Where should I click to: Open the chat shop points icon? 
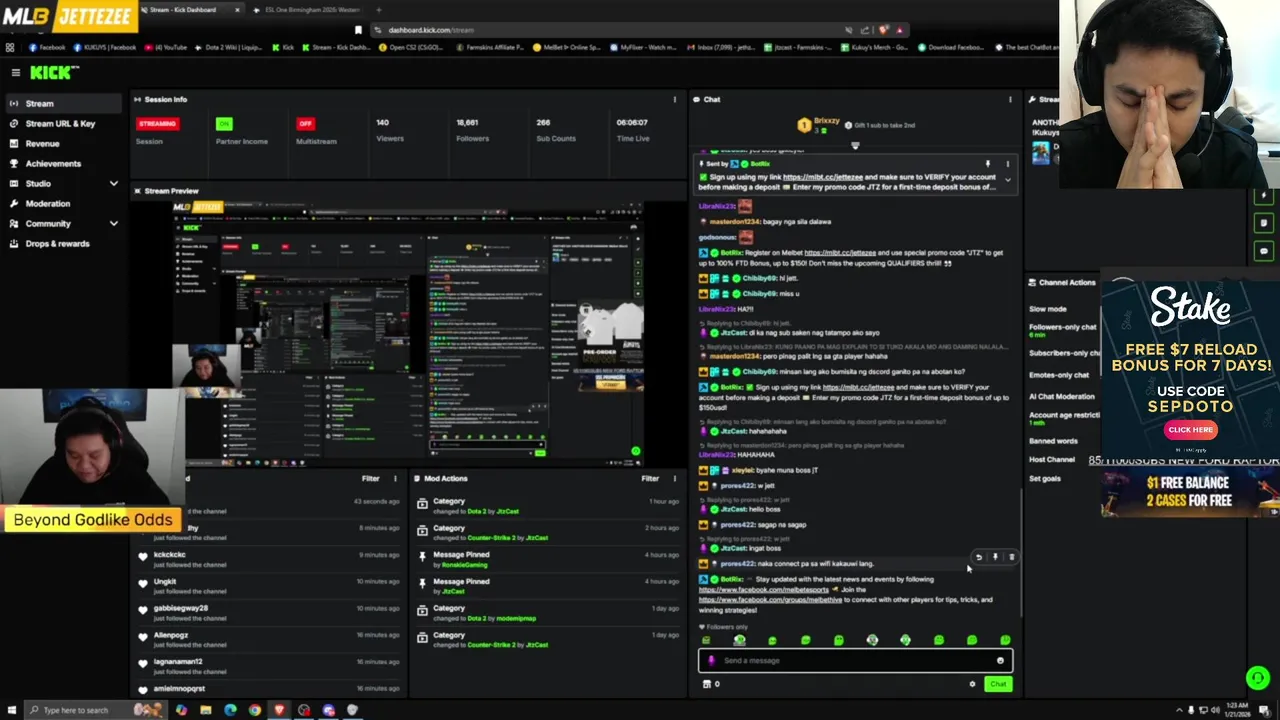(707, 684)
